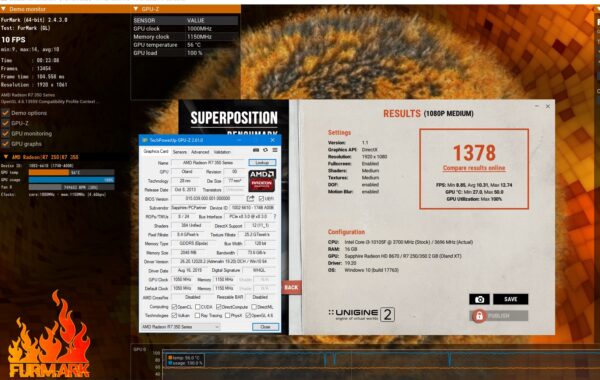Click the AMD Radeon logo in GPU-Z

point(262,180)
